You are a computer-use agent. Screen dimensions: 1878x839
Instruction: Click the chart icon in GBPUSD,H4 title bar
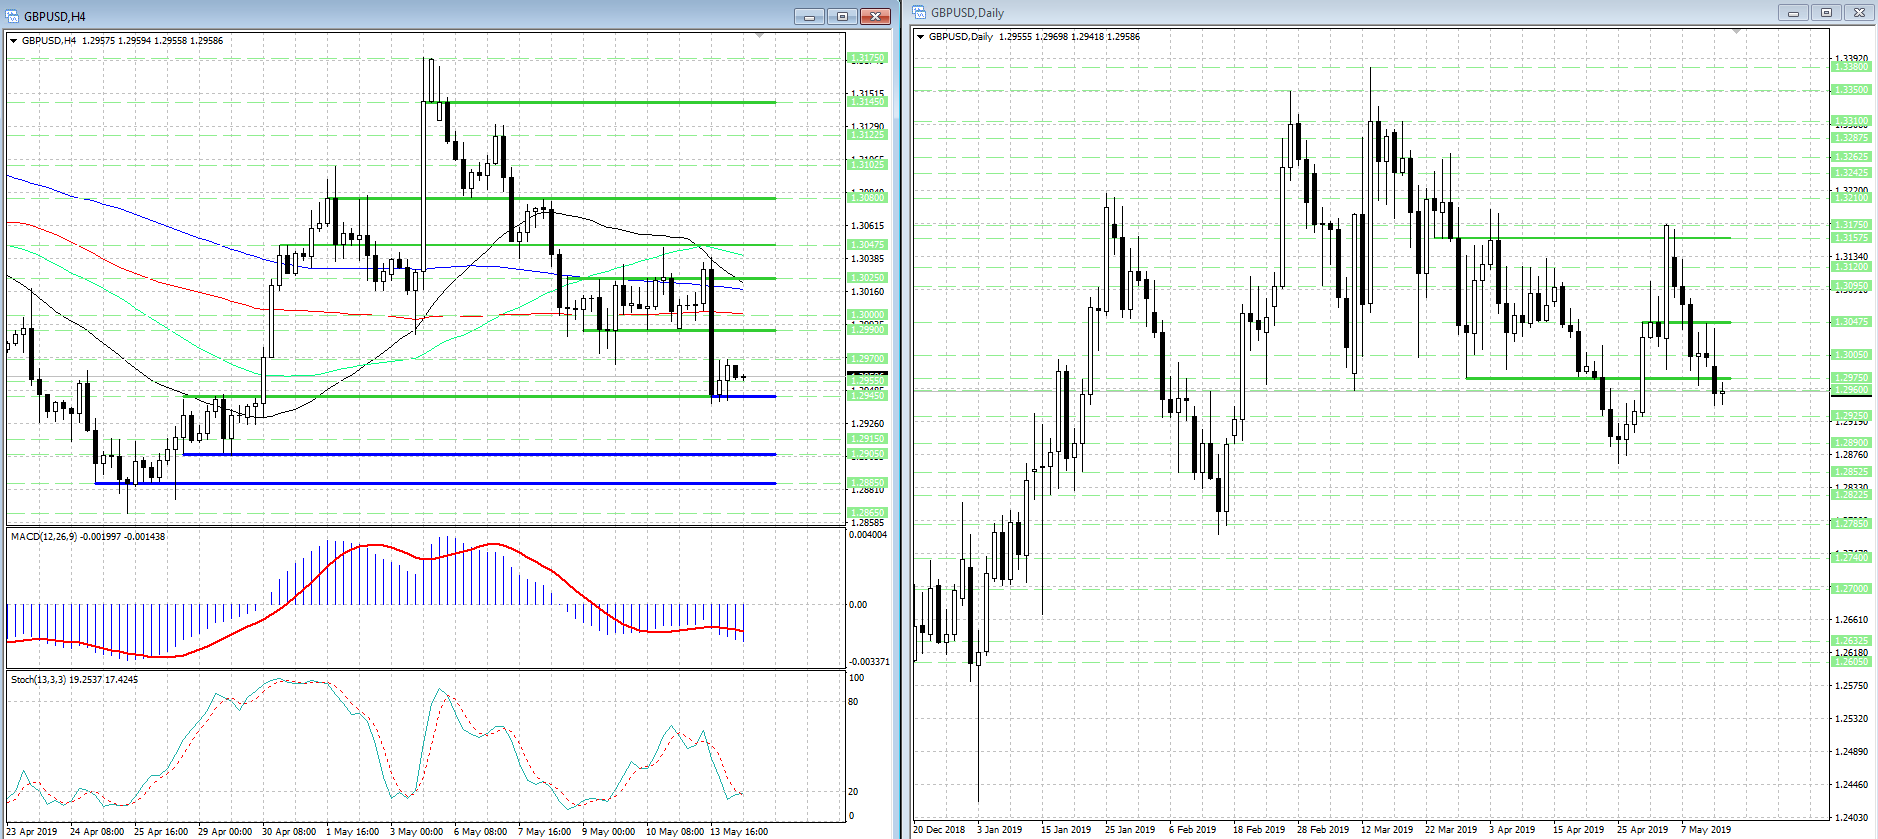(13, 16)
